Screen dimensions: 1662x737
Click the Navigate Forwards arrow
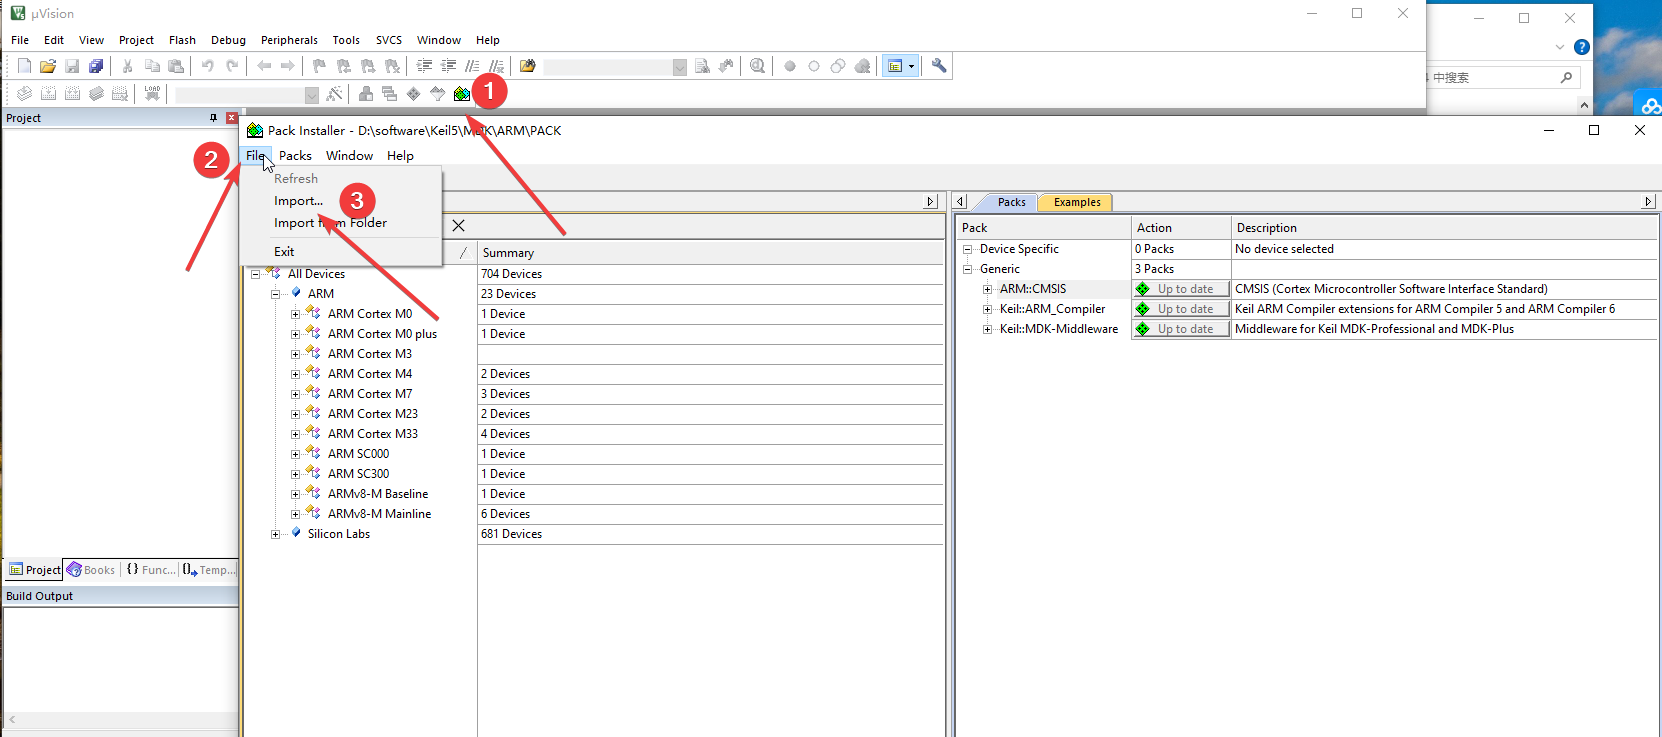(288, 66)
